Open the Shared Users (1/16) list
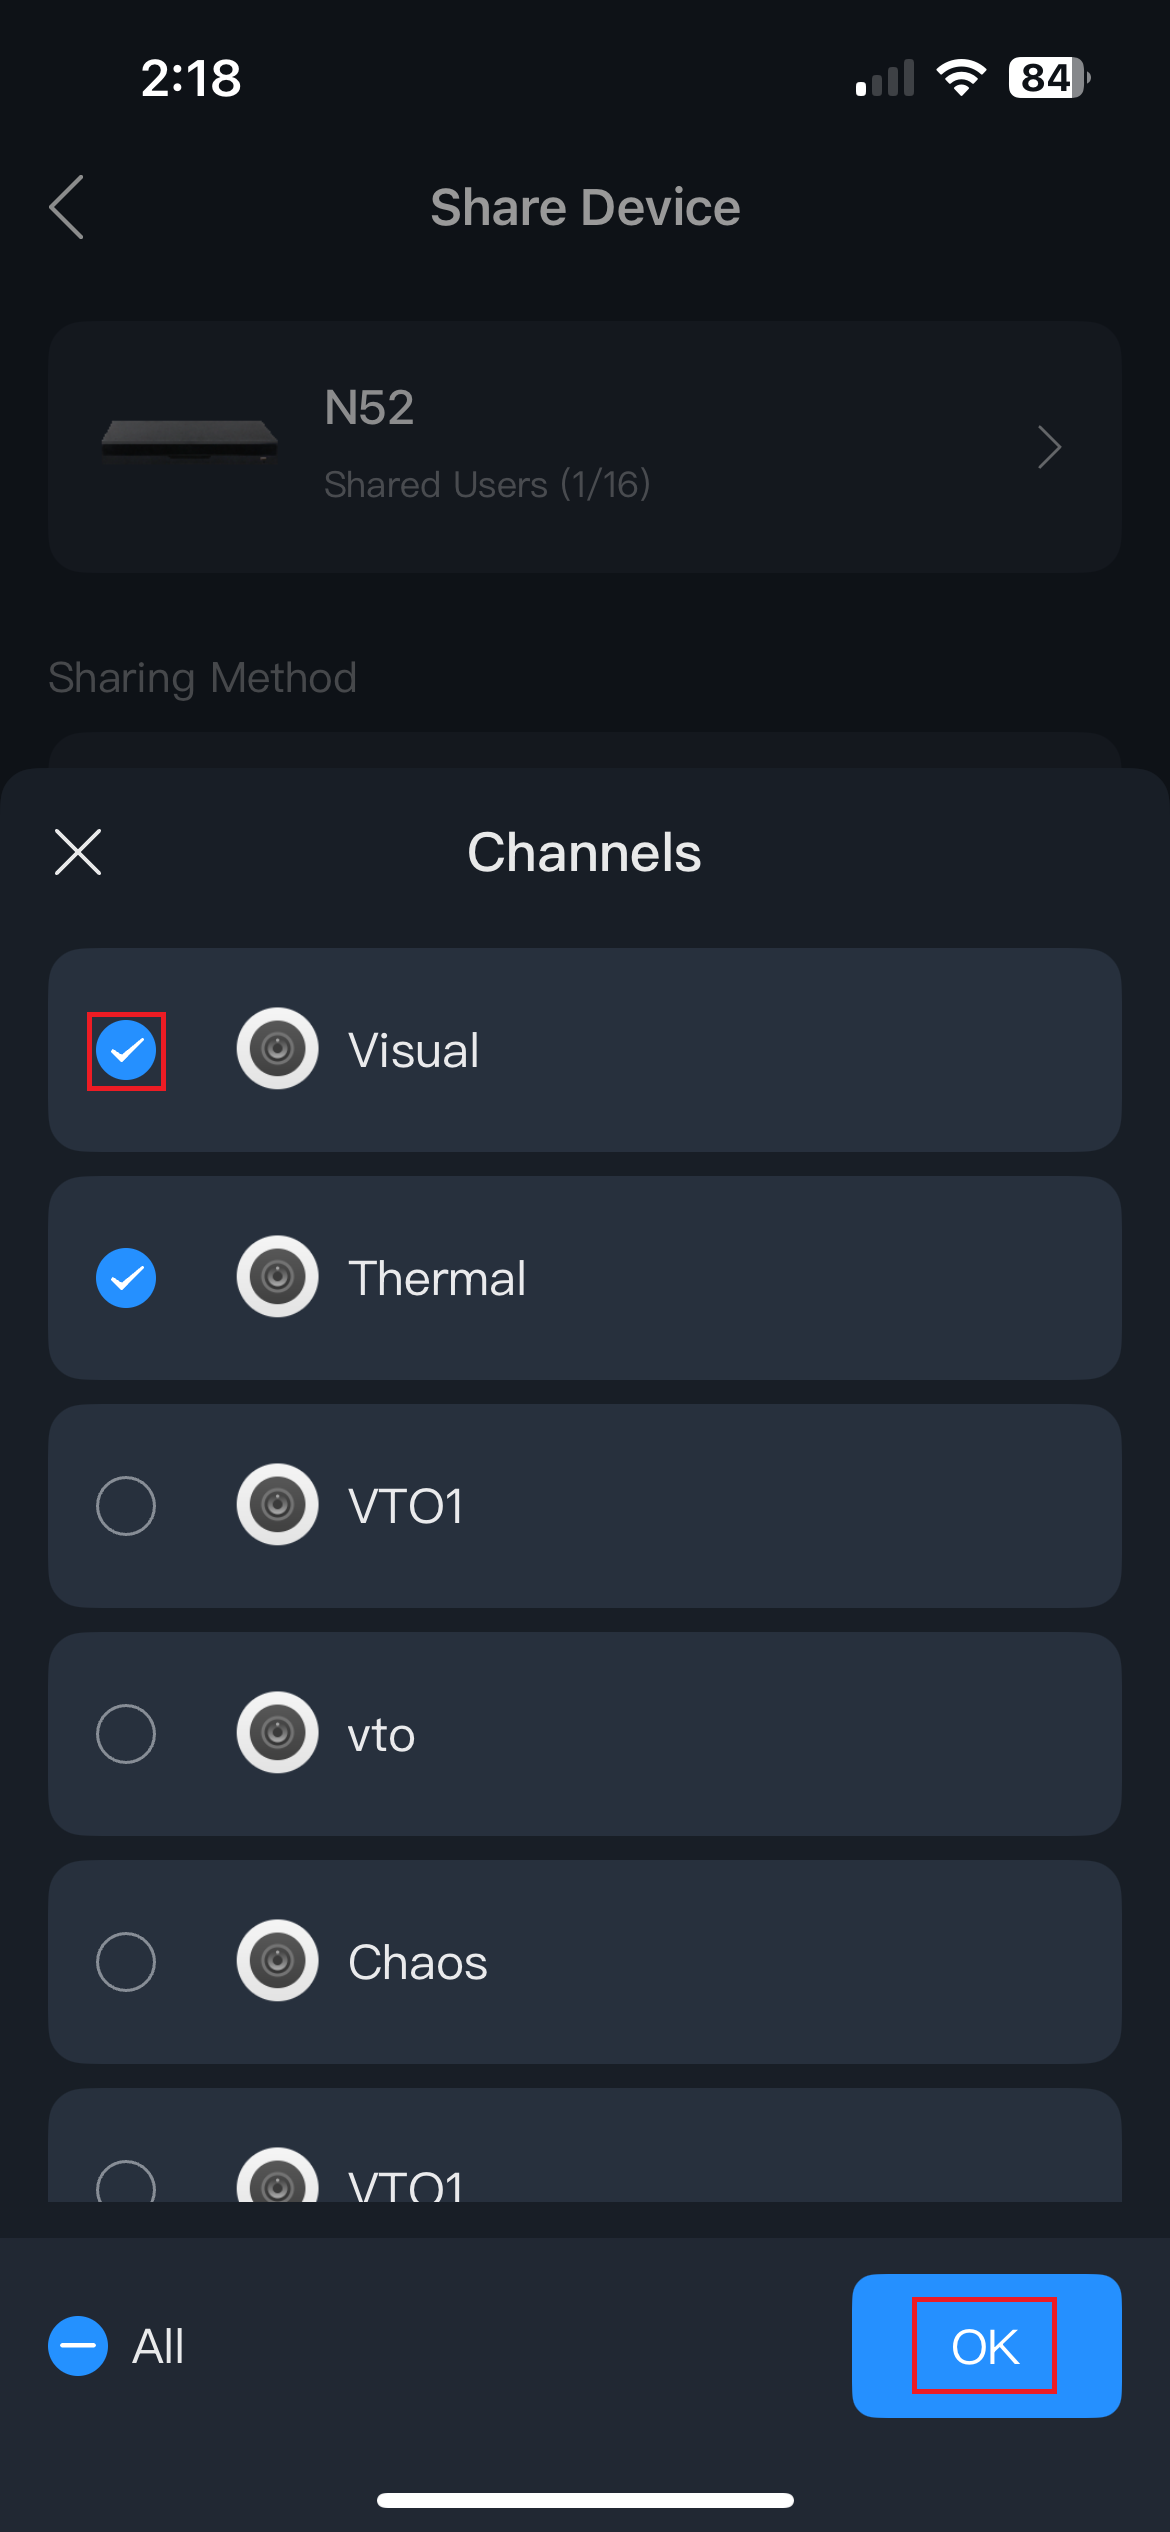 tap(487, 485)
